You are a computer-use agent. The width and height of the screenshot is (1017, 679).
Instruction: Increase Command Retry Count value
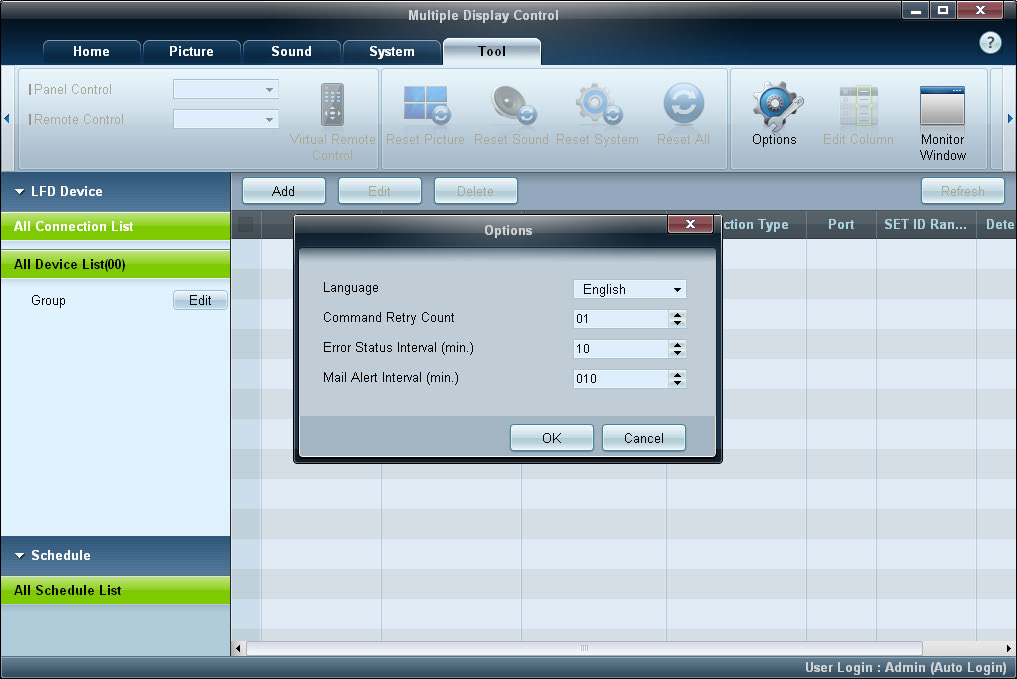coord(678,315)
